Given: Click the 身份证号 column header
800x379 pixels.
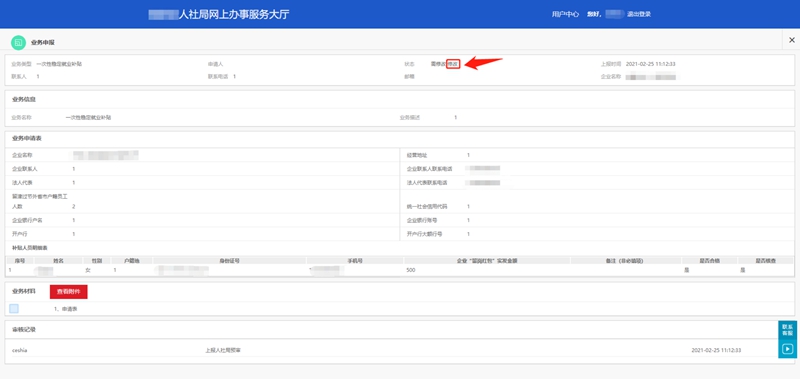Looking at the screenshot, I should [x=230, y=261].
